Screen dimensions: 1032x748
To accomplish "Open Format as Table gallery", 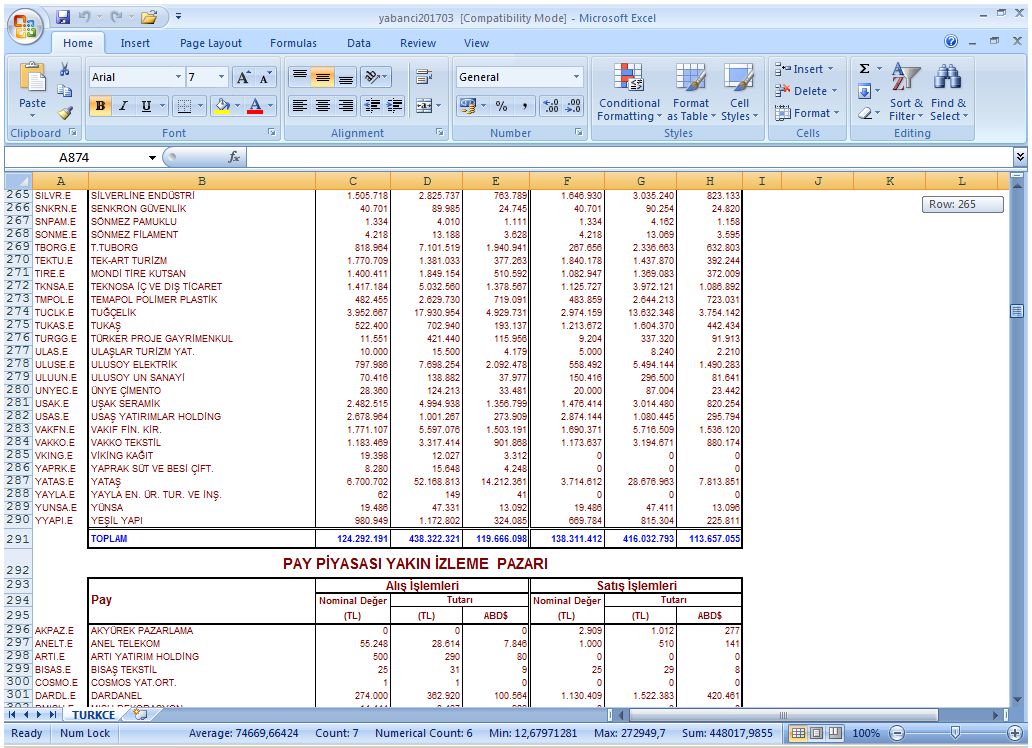I will pyautogui.click(x=690, y=92).
